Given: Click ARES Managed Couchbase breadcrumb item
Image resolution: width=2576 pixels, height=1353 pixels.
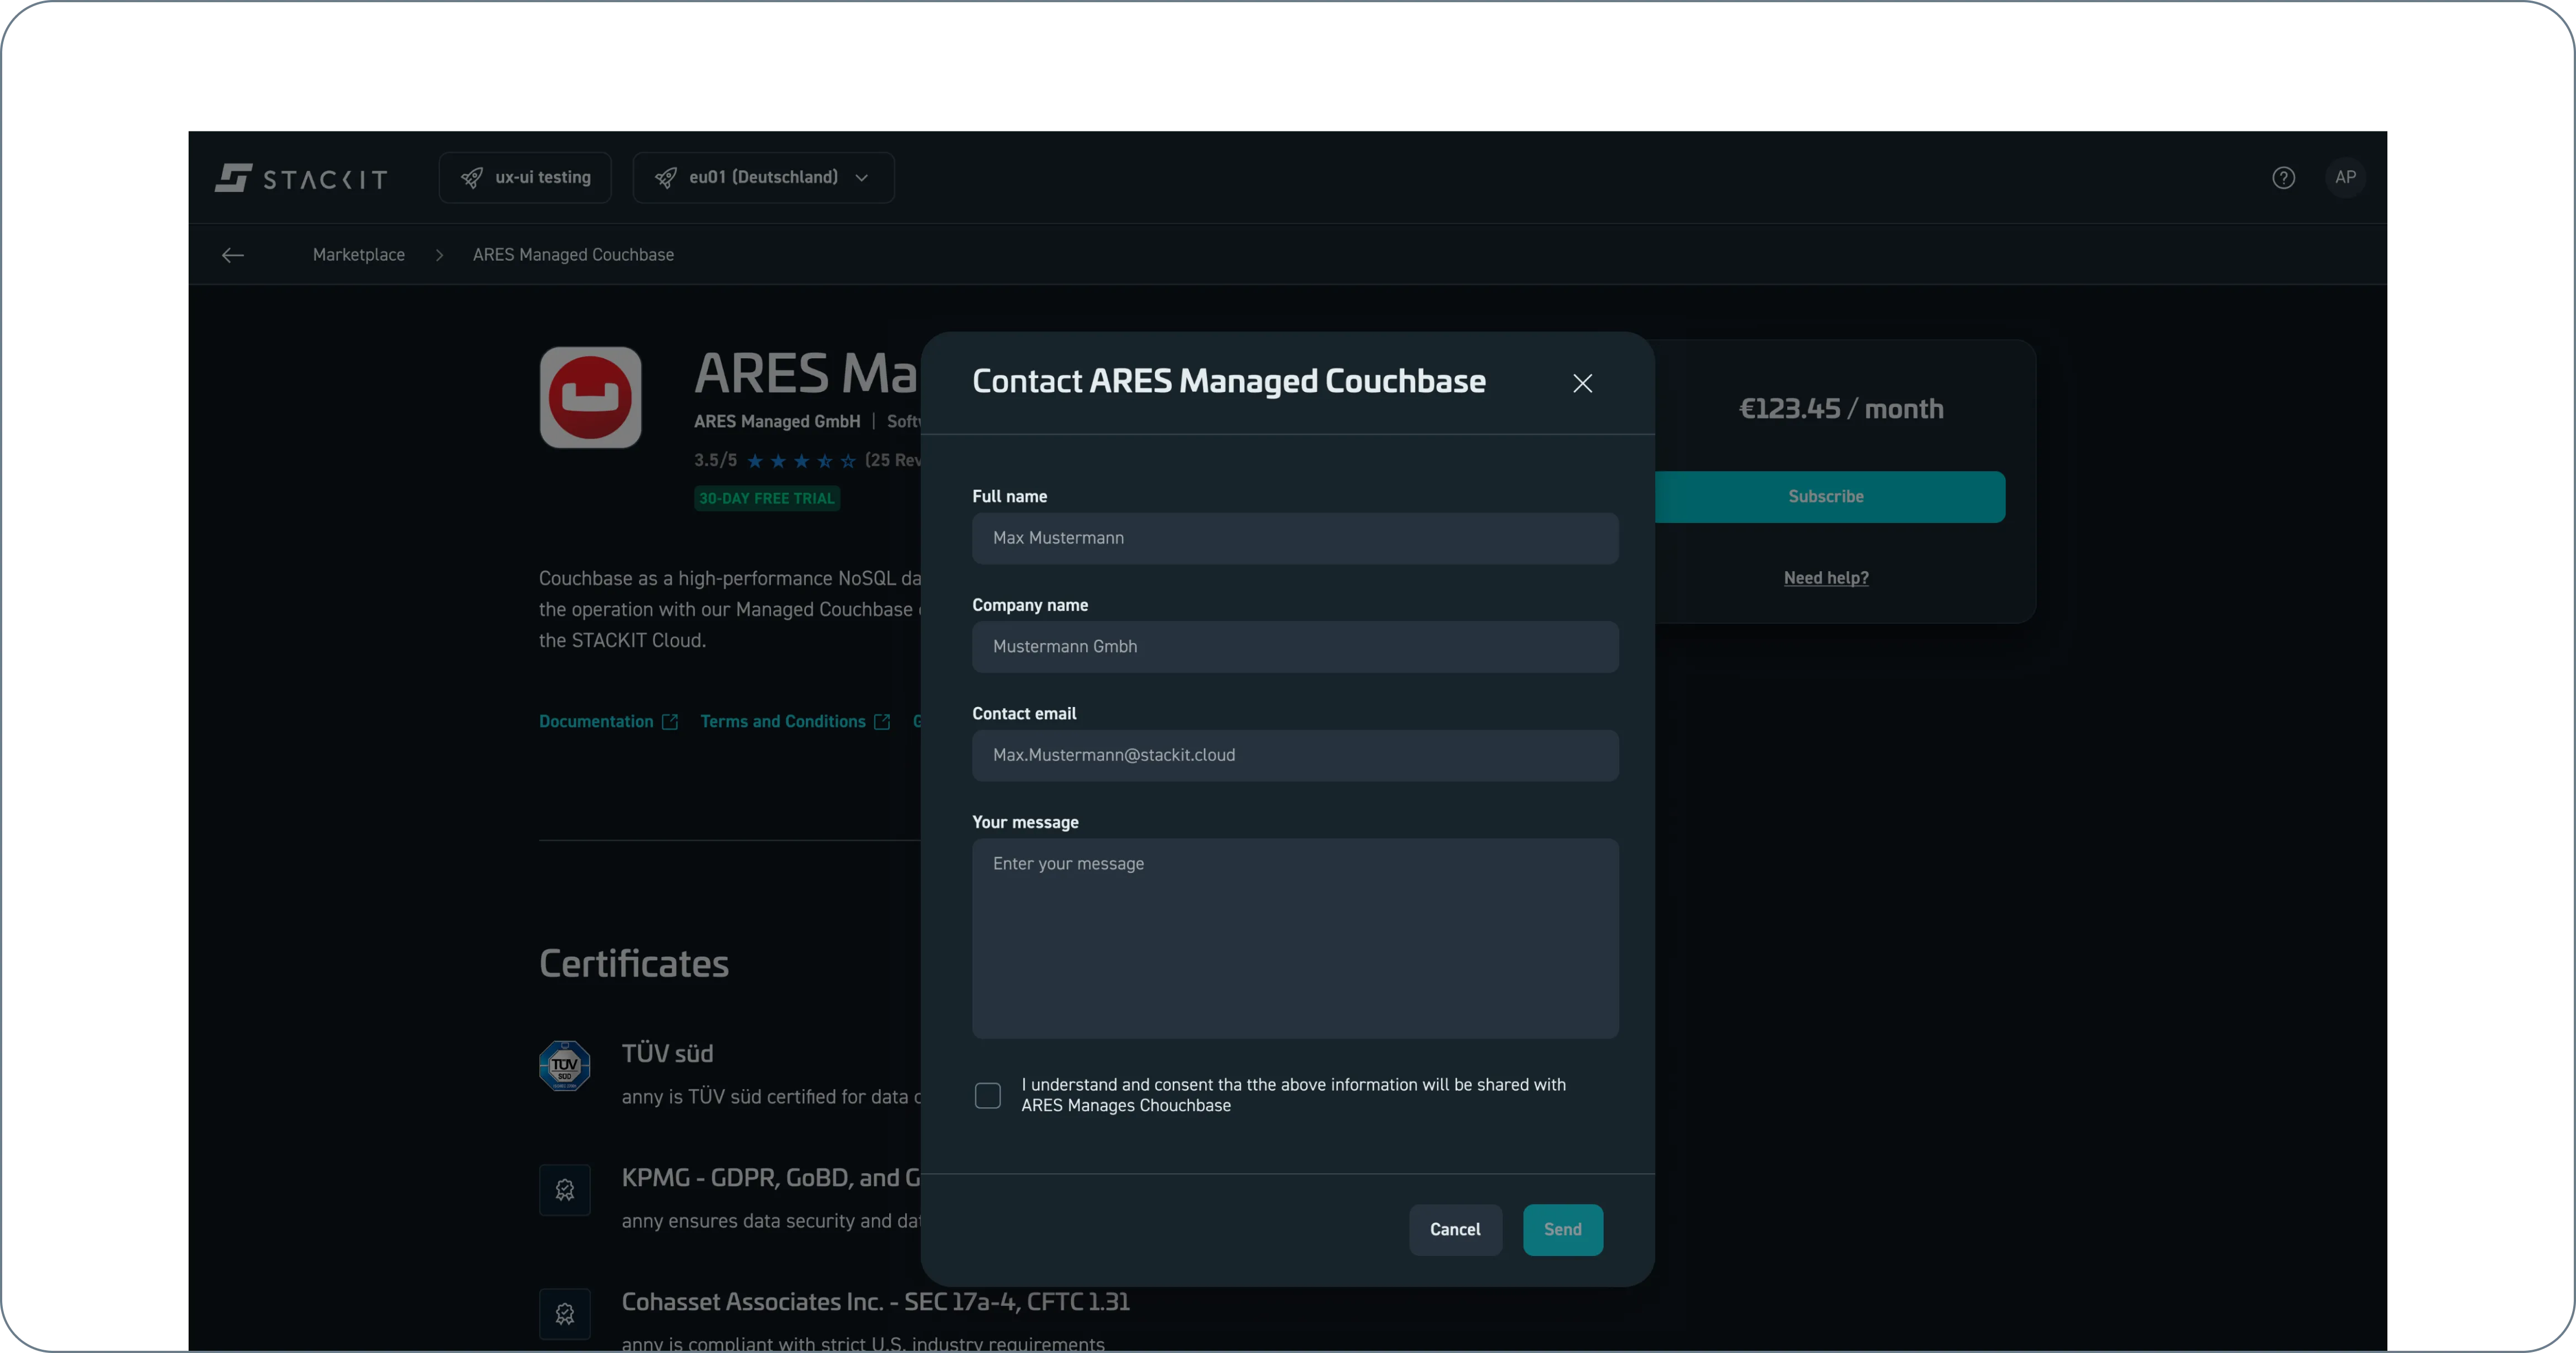Looking at the screenshot, I should (x=573, y=255).
